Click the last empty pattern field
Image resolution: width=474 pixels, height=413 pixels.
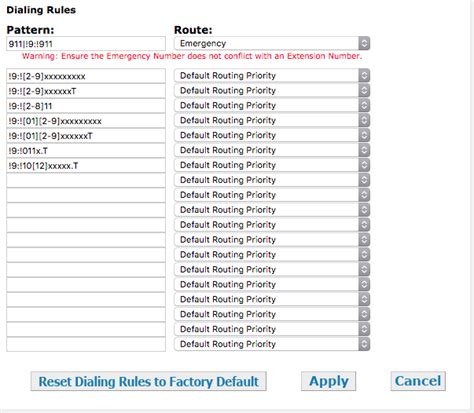(x=86, y=344)
